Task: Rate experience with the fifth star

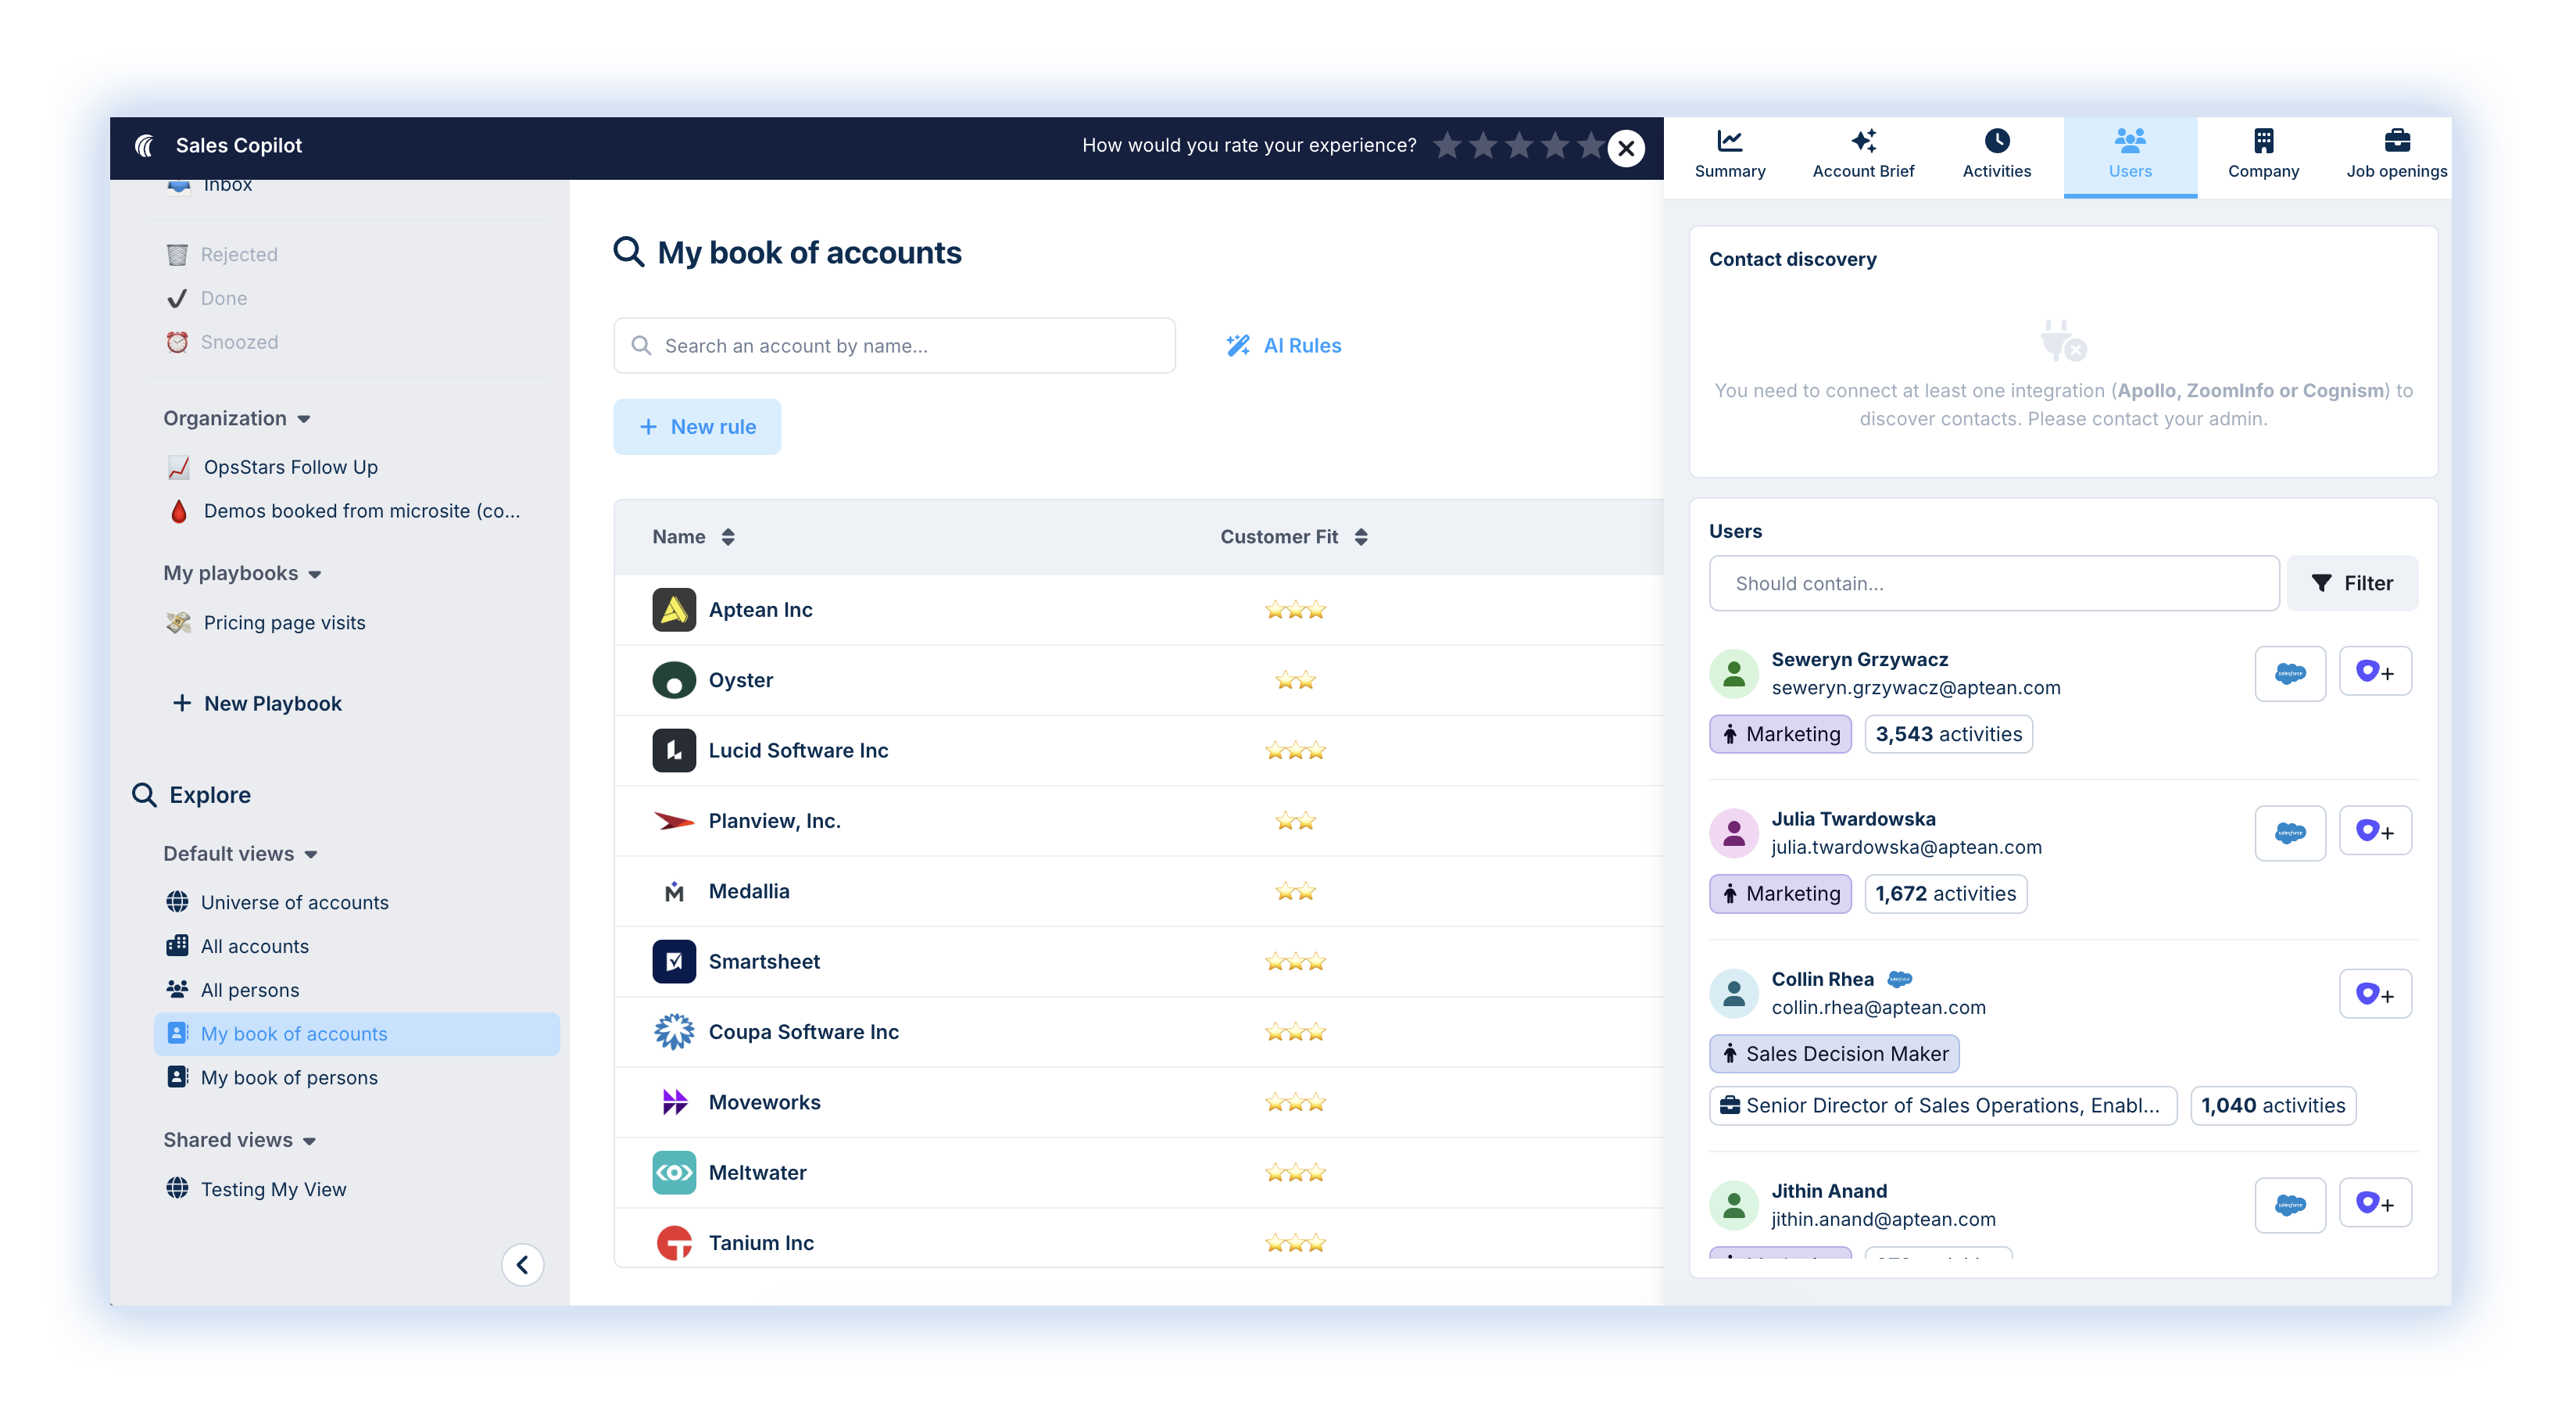Action: tap(1590, 146)
